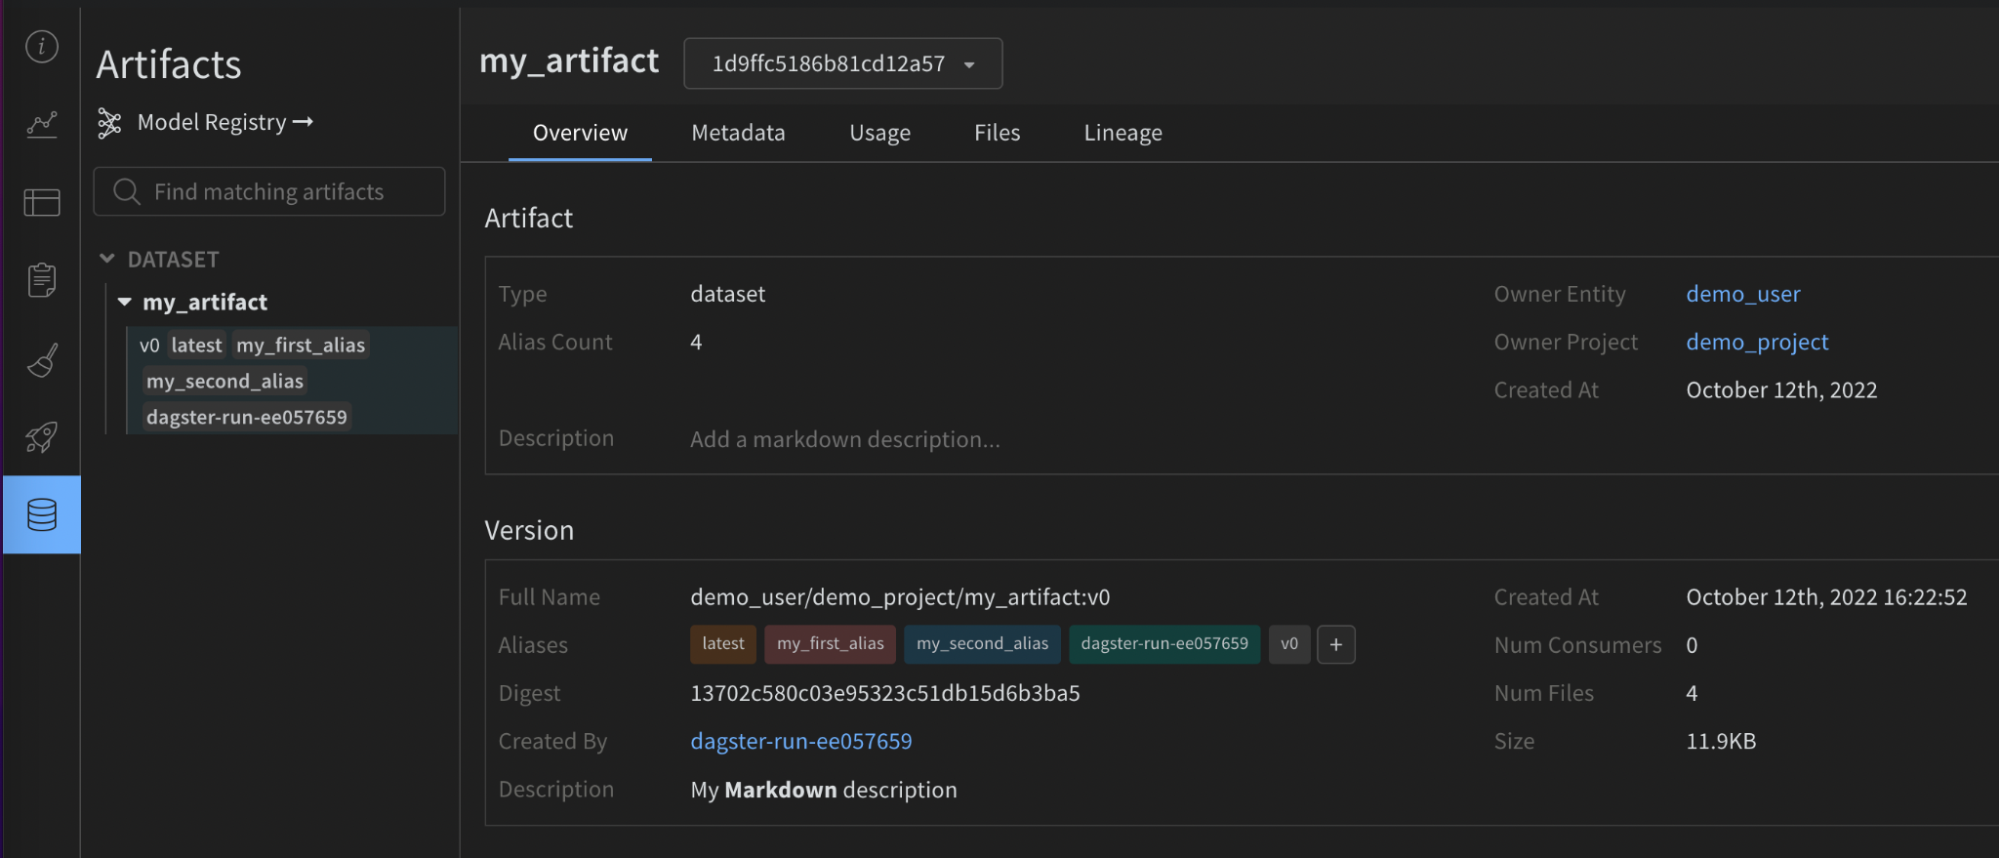Open the Files tab
Image resolution: width=1999 pixels, height=858 pixels.
pos(996,133)
